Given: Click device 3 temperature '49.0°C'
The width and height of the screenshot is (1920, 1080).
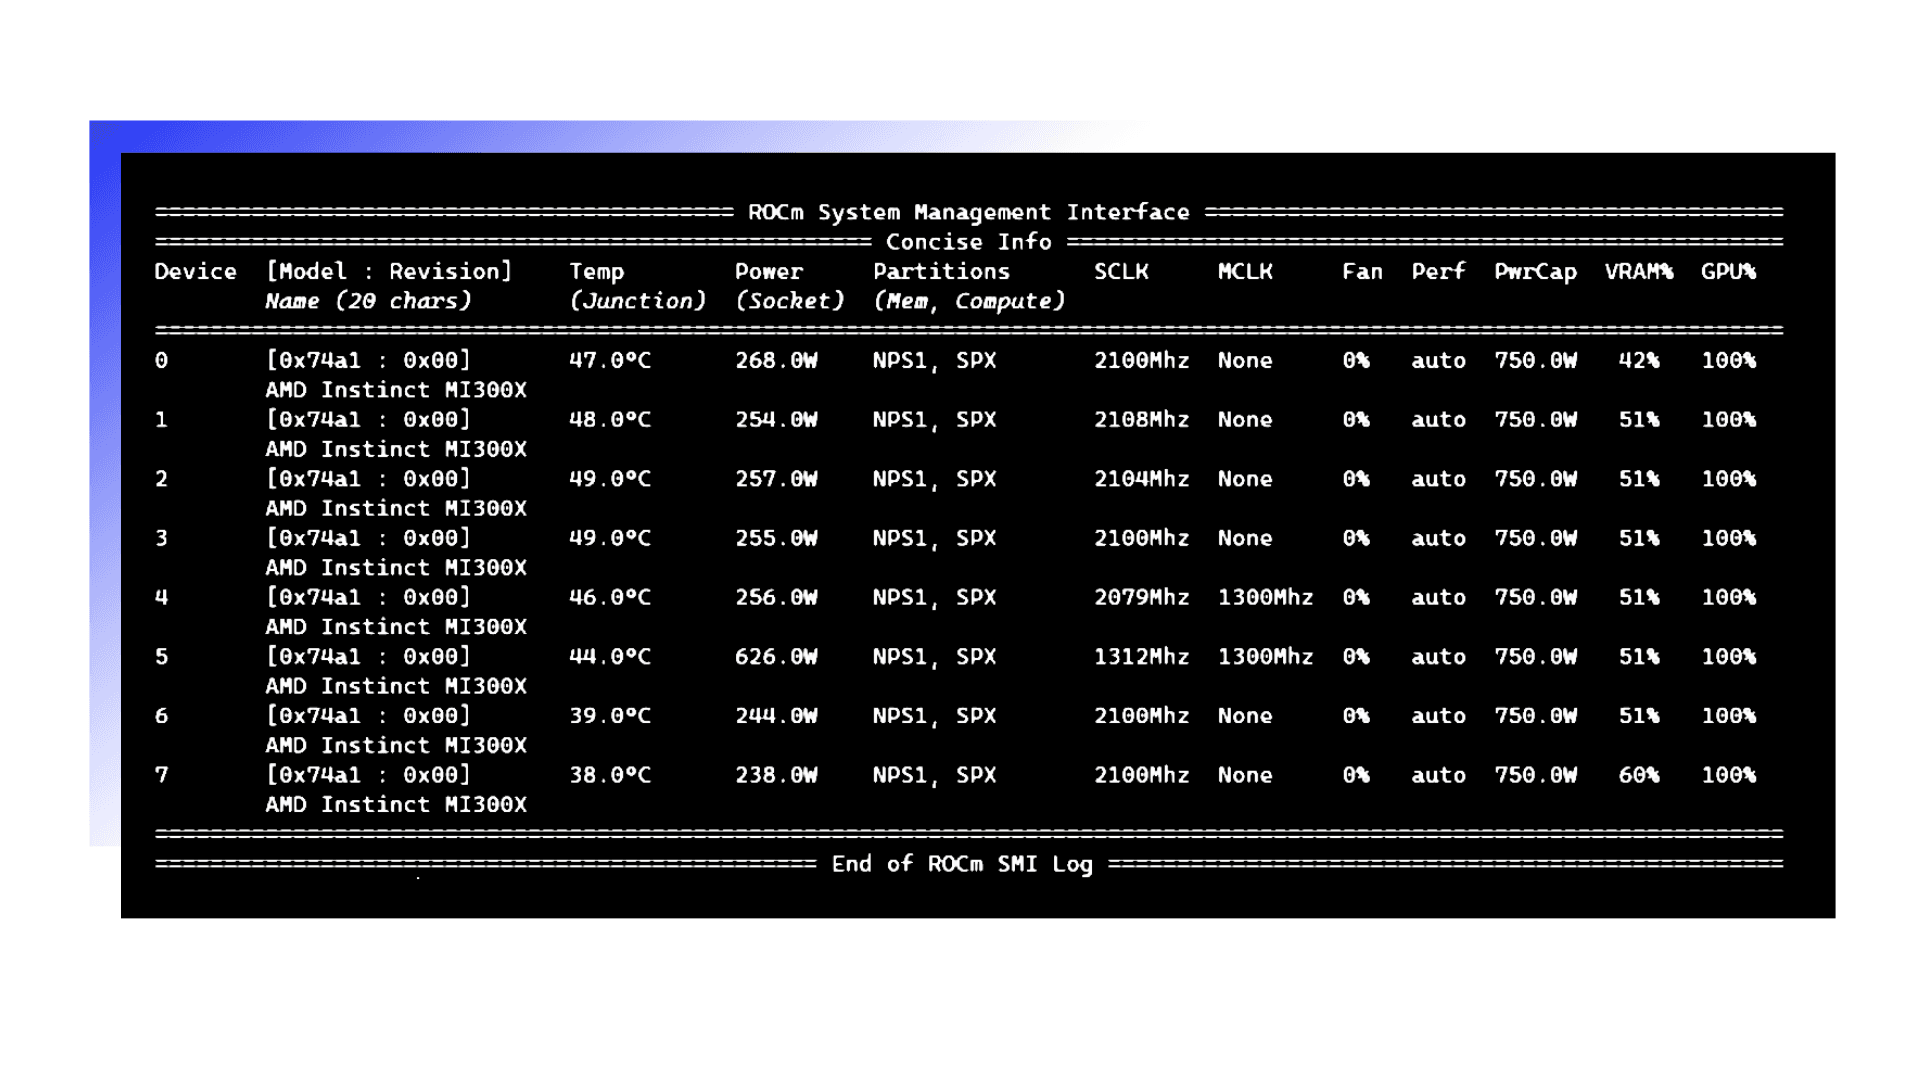Looking at the screenshot, I should pyautogui.click(x=610, y=538).
